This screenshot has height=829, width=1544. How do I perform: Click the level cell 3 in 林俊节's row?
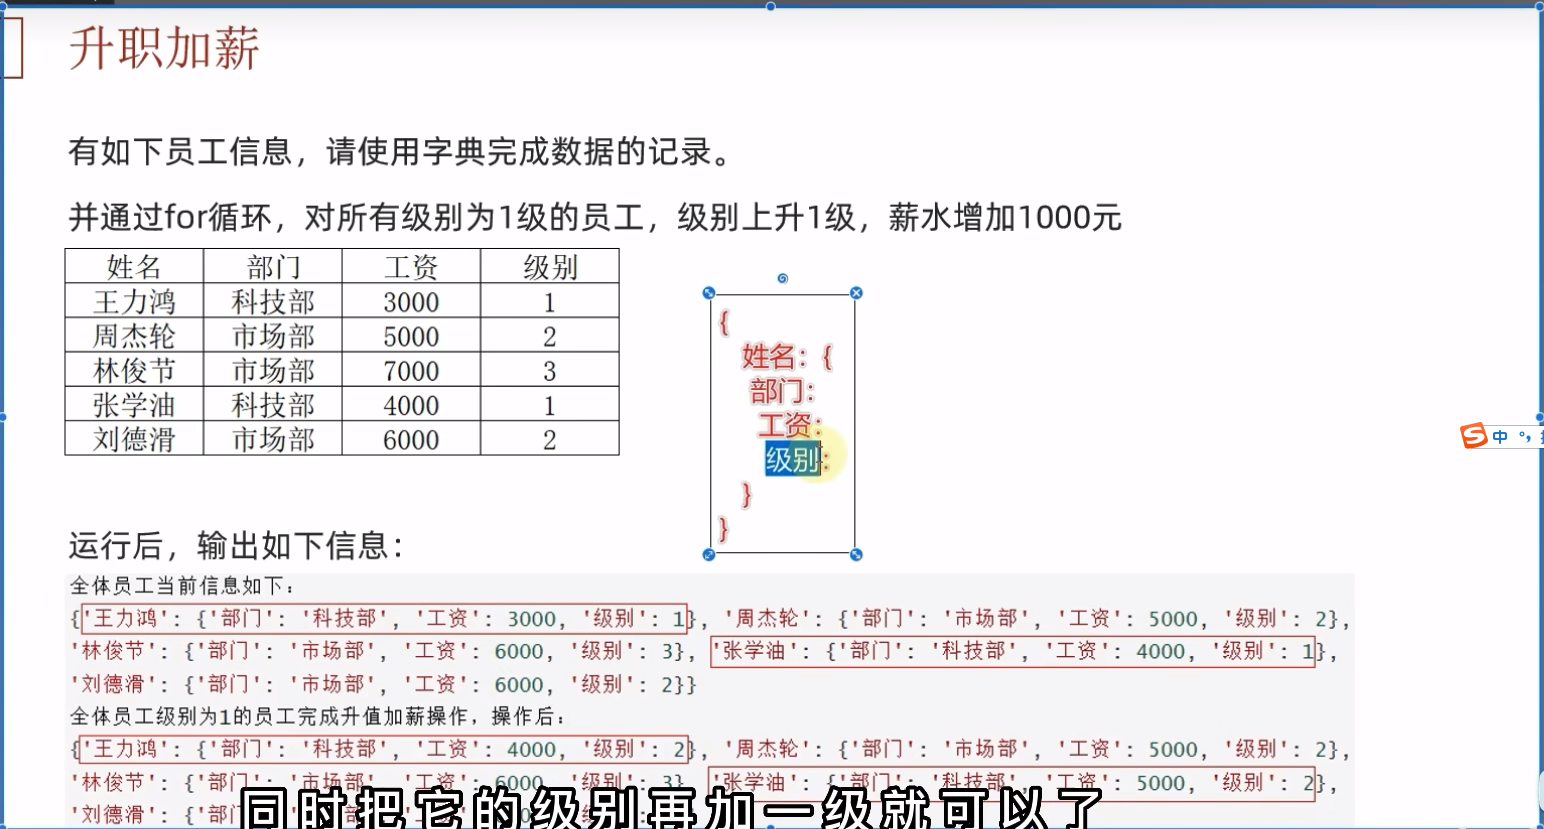pyautogui.click(x=550, y=371)
